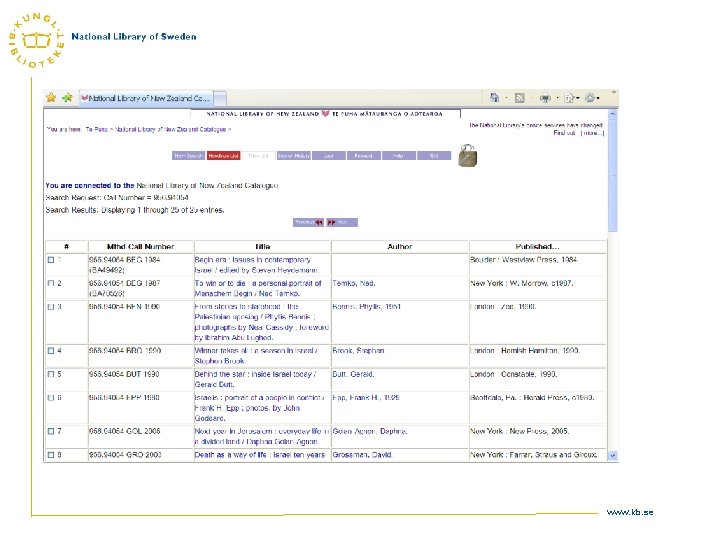
Task: Click the New Search button
Action: click(189, 156)
